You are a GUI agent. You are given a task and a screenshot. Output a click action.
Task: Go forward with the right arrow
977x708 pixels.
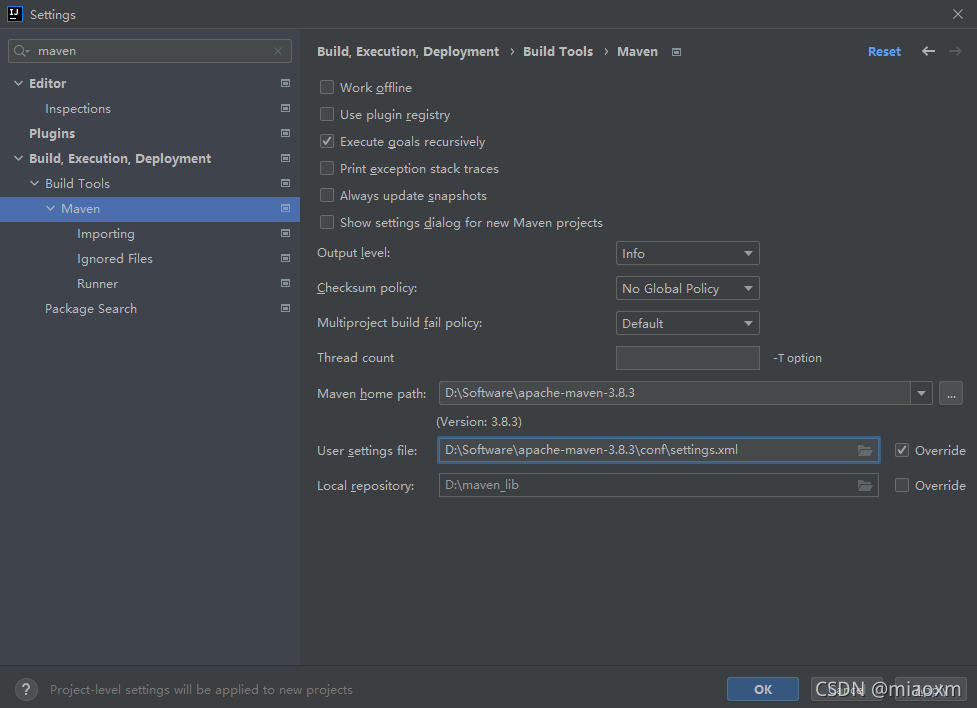pos(955,51)
